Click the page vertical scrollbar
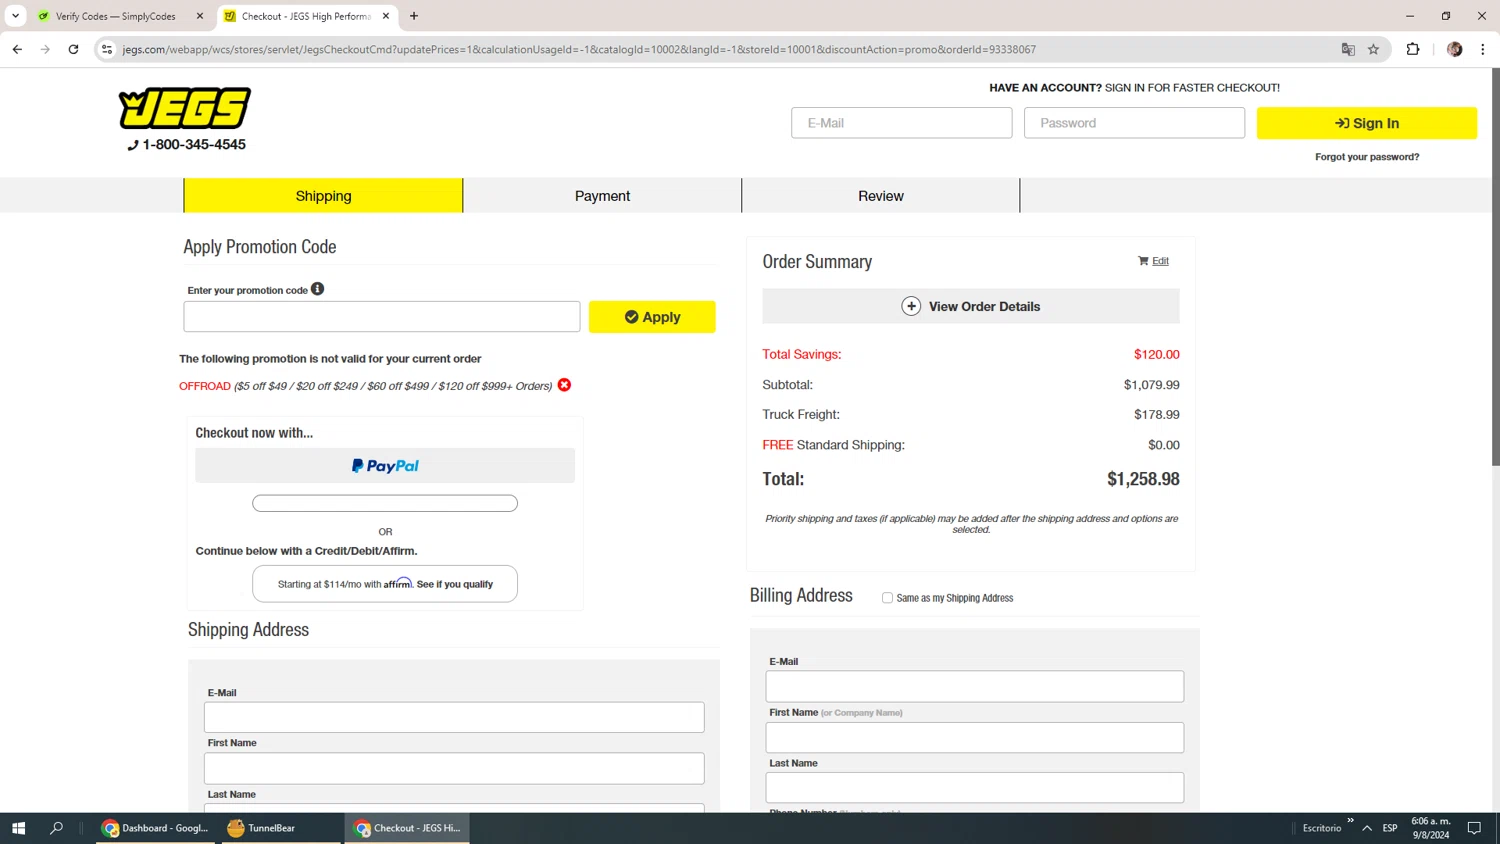Image resolution: width=1500 pixels, height=844 pixels. pos(1495,268)
